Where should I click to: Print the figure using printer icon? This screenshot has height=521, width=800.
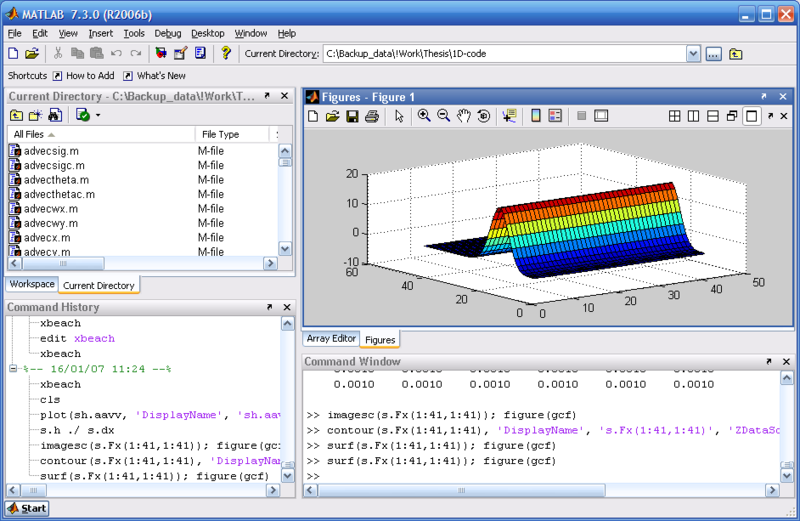tap(372, 116)
